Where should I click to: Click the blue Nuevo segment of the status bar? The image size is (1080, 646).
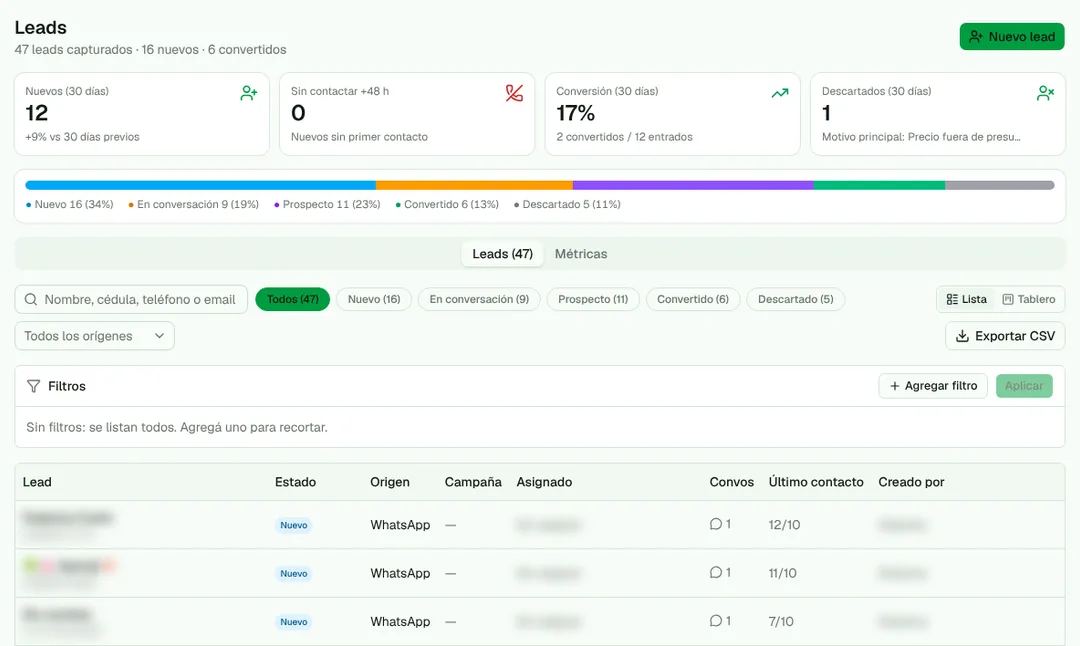tap(200, 185)
